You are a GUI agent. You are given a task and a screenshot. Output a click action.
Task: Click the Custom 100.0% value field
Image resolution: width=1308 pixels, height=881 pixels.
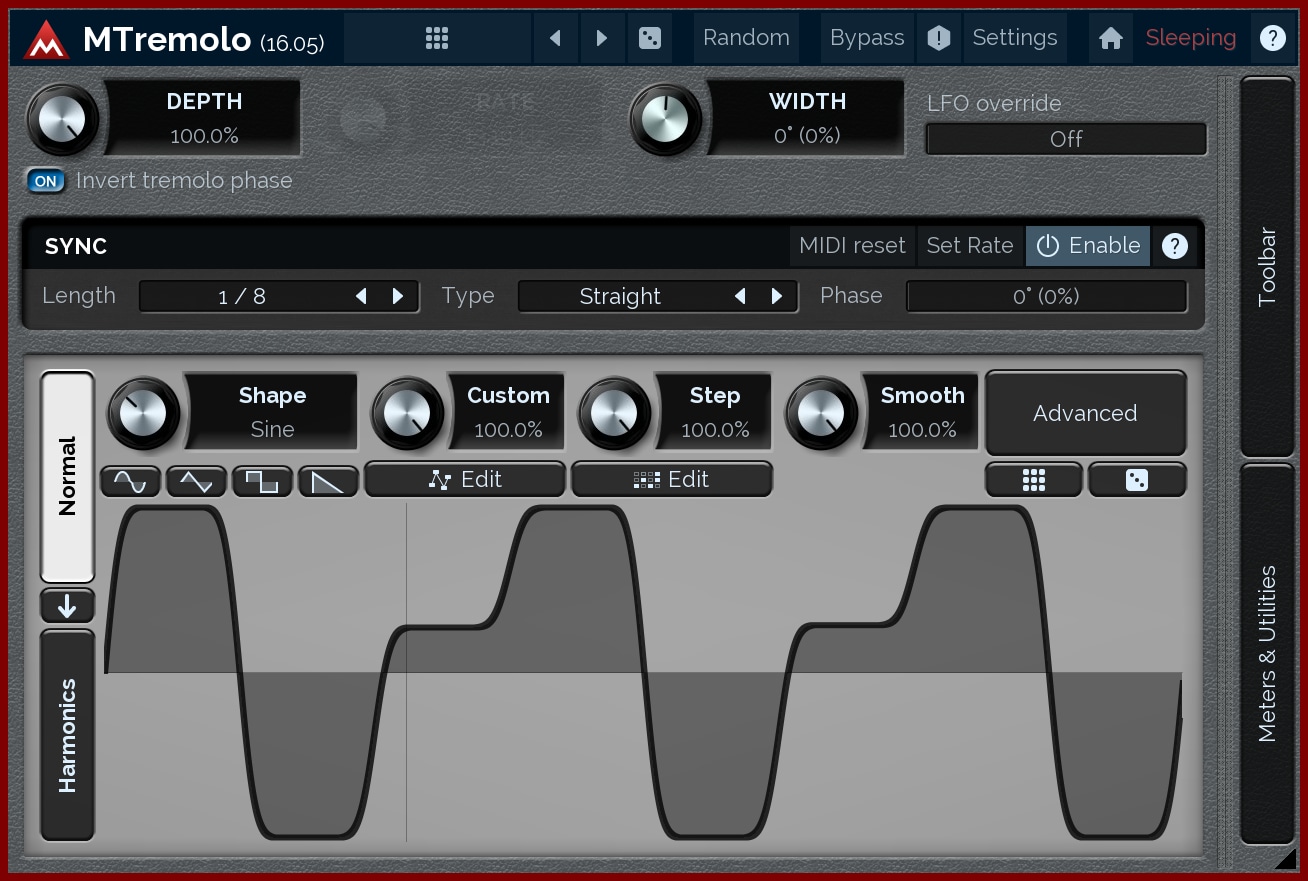point(508,412)
